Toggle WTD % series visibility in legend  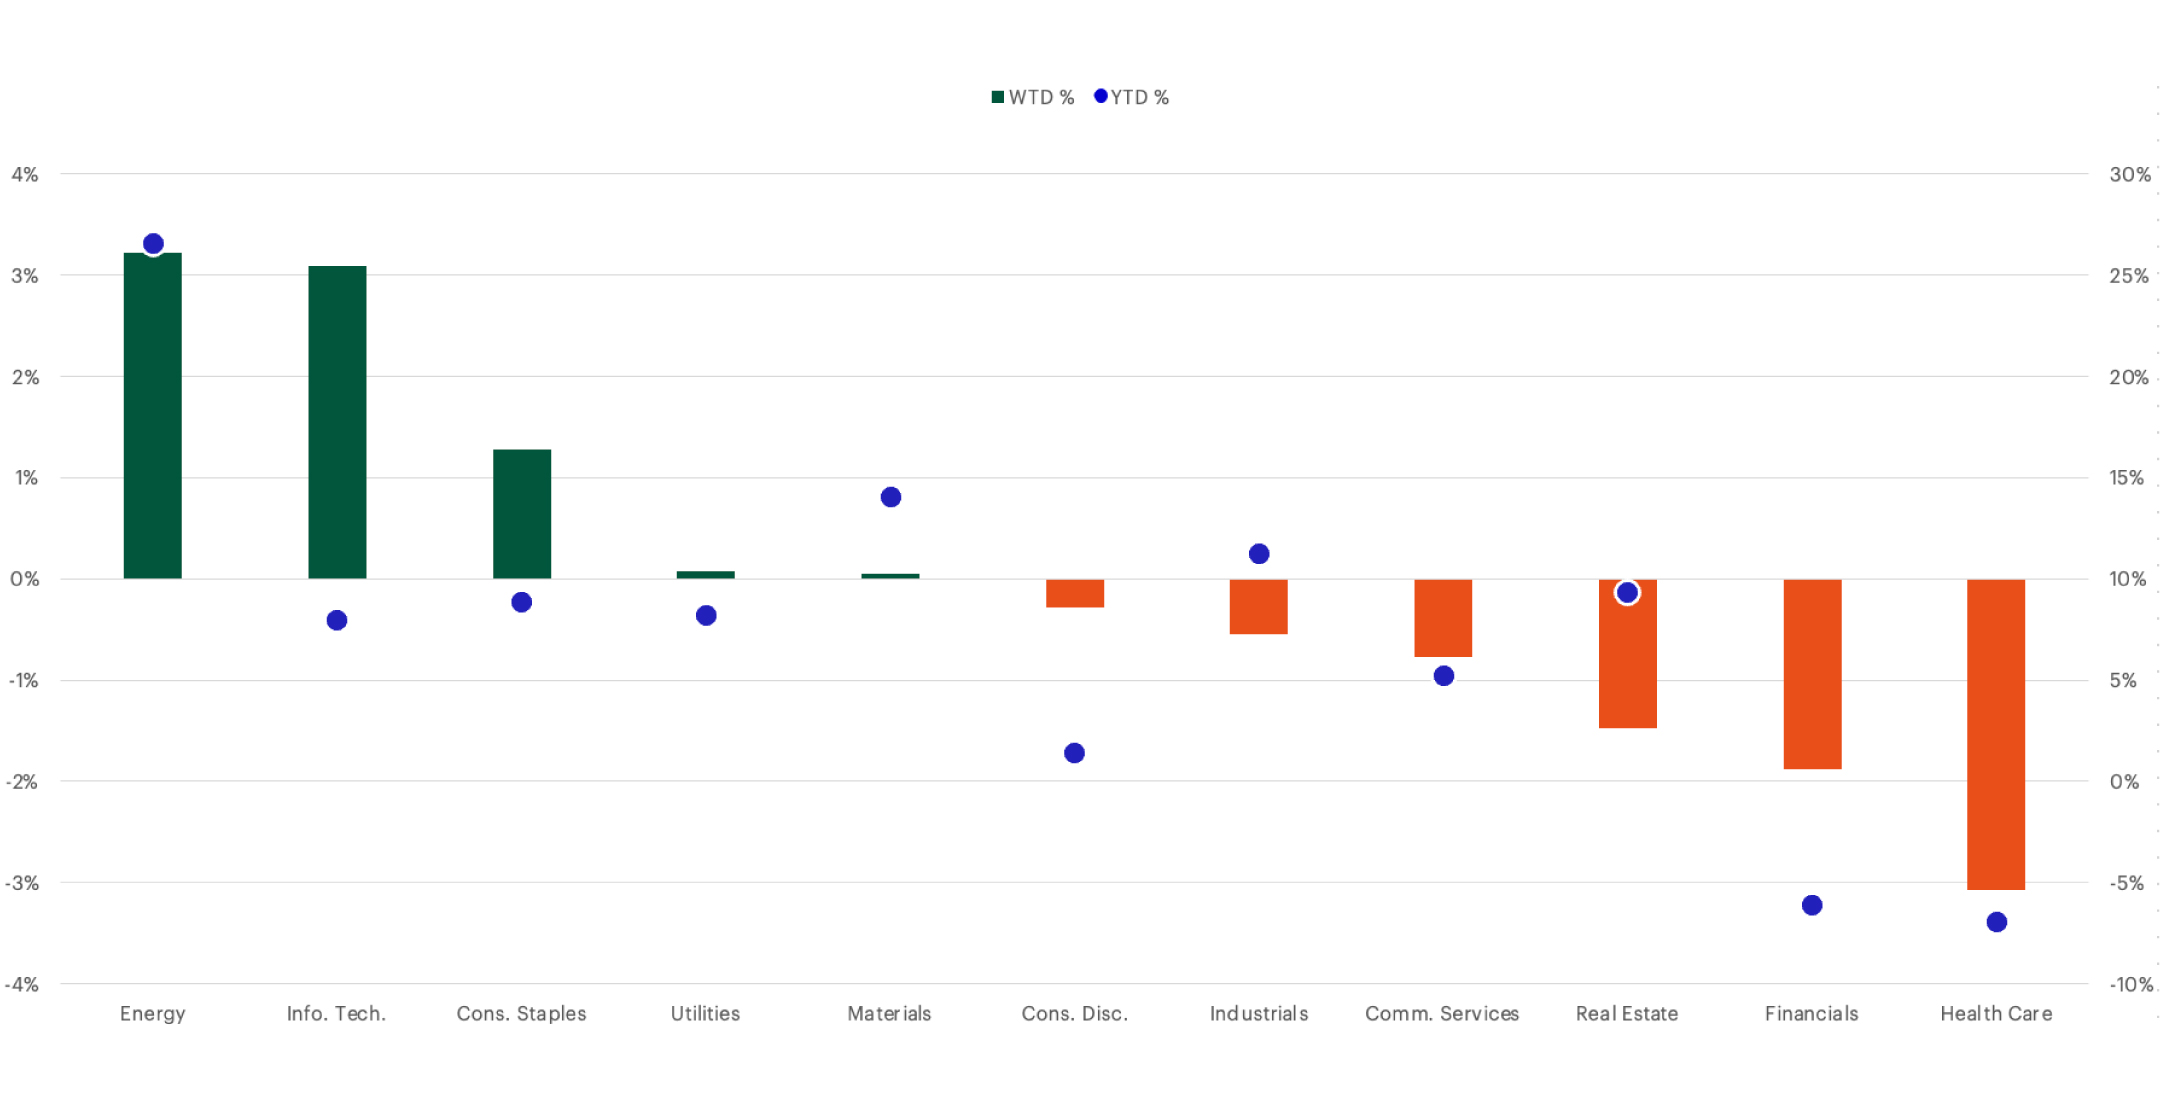(x=996, y=97)
